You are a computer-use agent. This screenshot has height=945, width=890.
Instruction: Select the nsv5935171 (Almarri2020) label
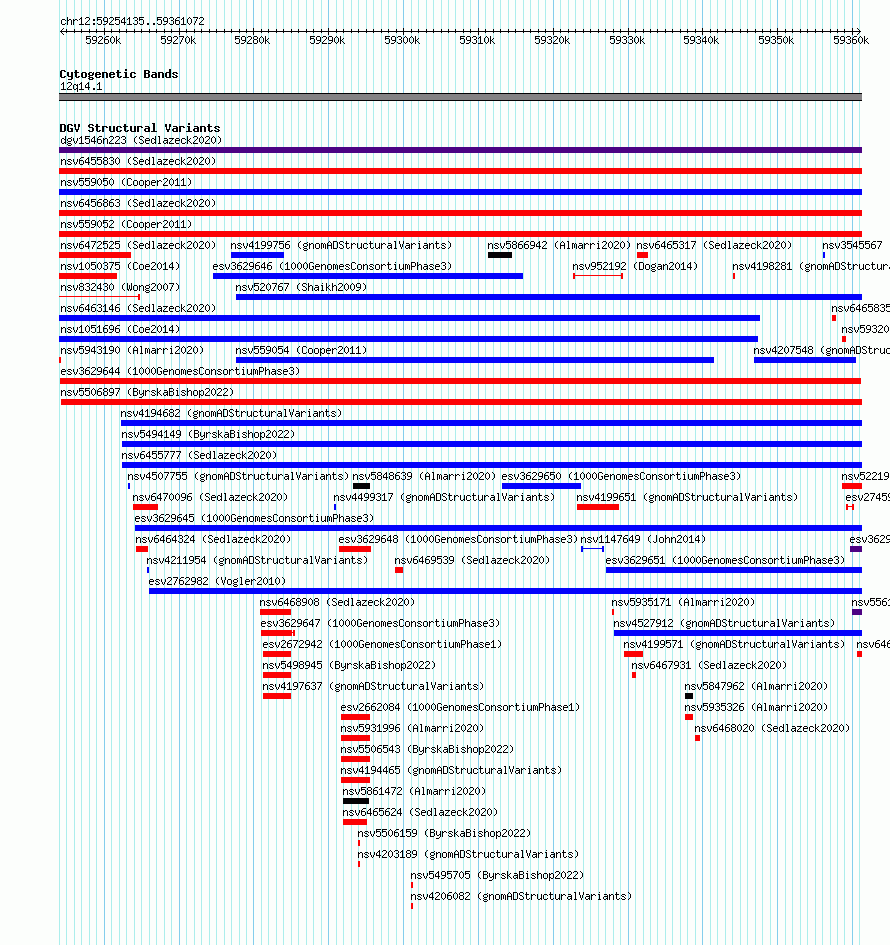[x=683, y=603]
